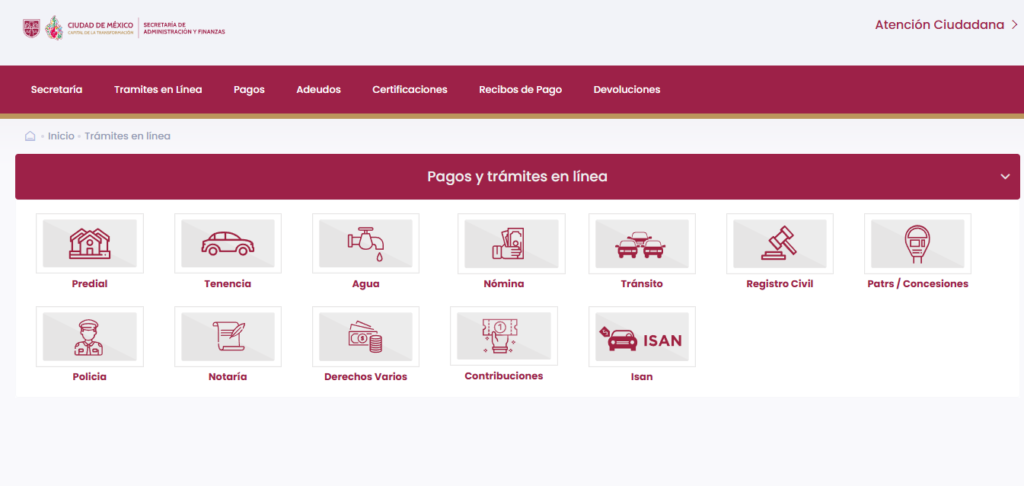
Task: Open the Pagos menu item
Action: pyautogui.click(x=249, y=89)
